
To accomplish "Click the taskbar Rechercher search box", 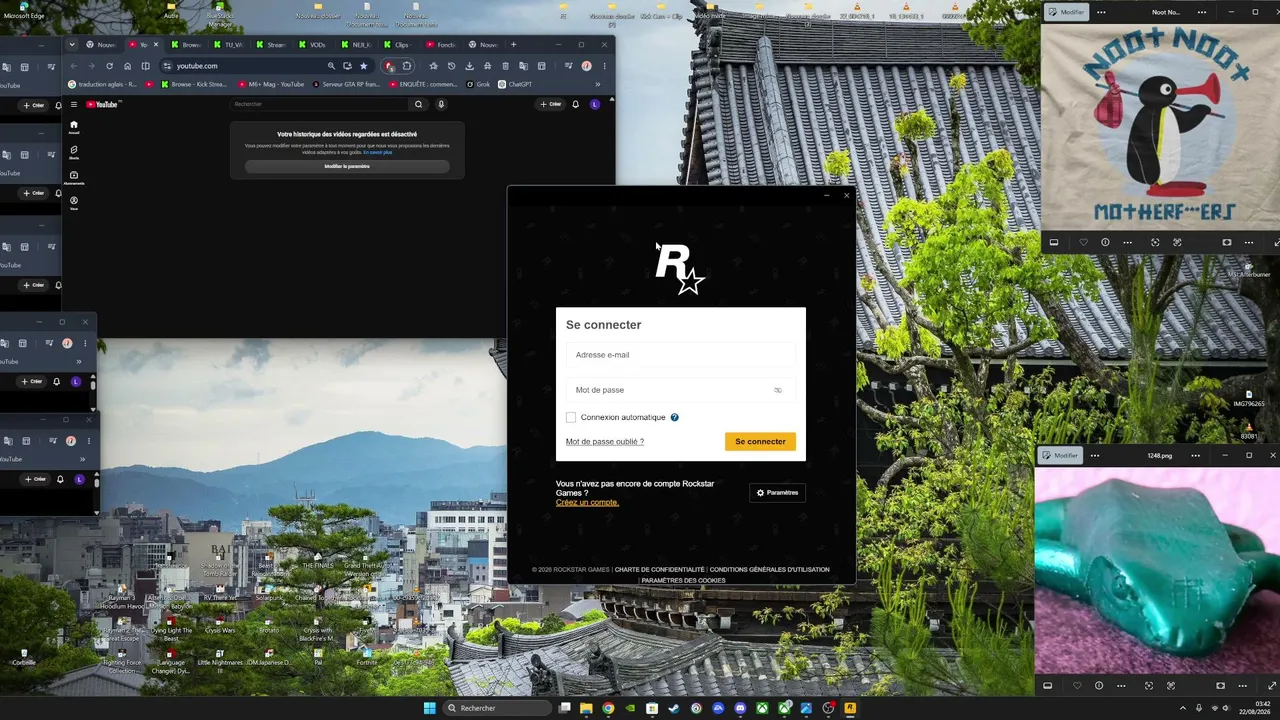I will (x=498, y=708).
